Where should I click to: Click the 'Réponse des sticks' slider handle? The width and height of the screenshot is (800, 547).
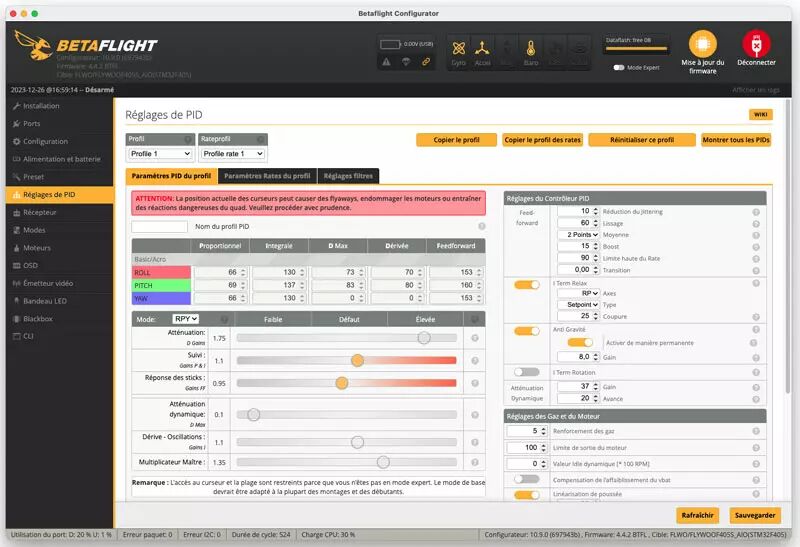click(341, 383)
